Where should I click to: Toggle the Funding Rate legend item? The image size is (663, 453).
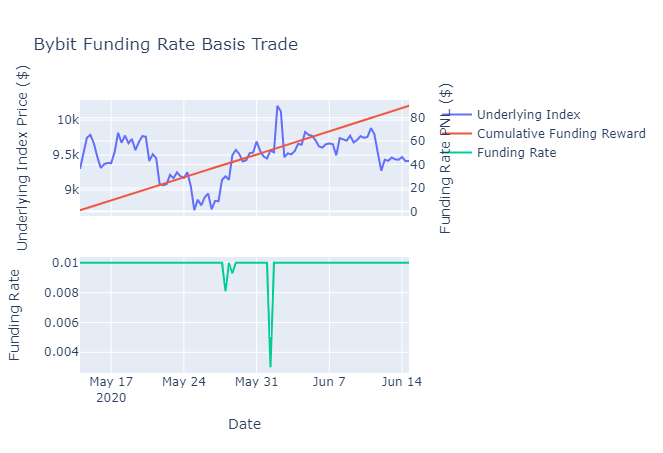pos(517,153)
